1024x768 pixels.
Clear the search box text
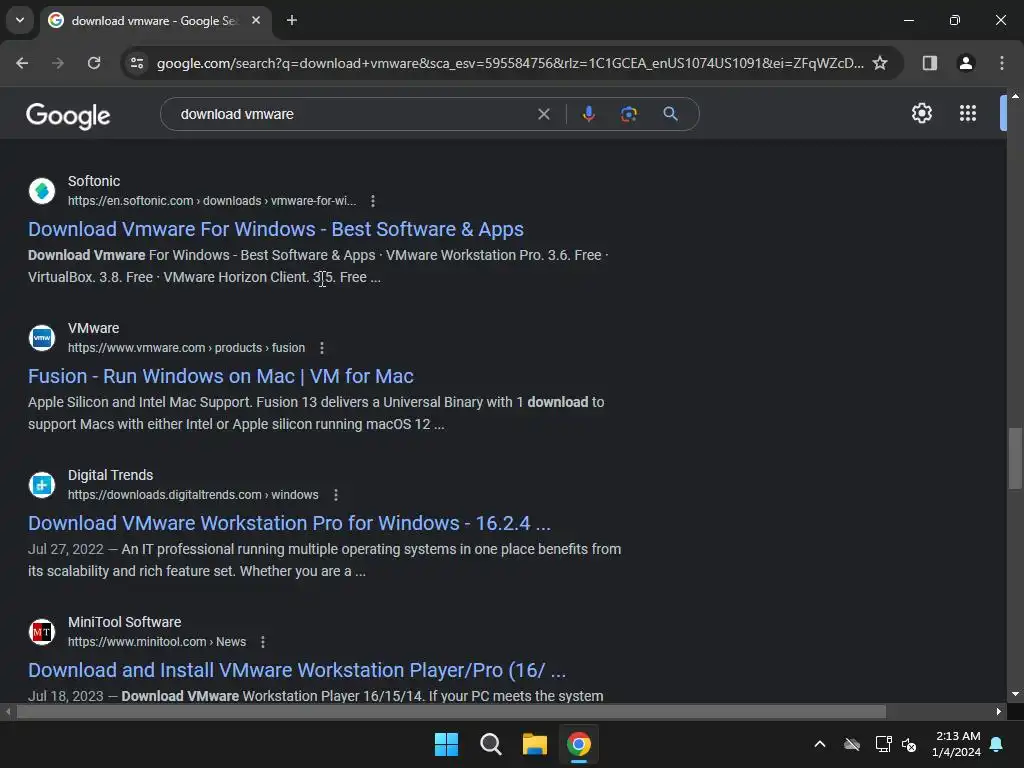[x=543, y=114]
